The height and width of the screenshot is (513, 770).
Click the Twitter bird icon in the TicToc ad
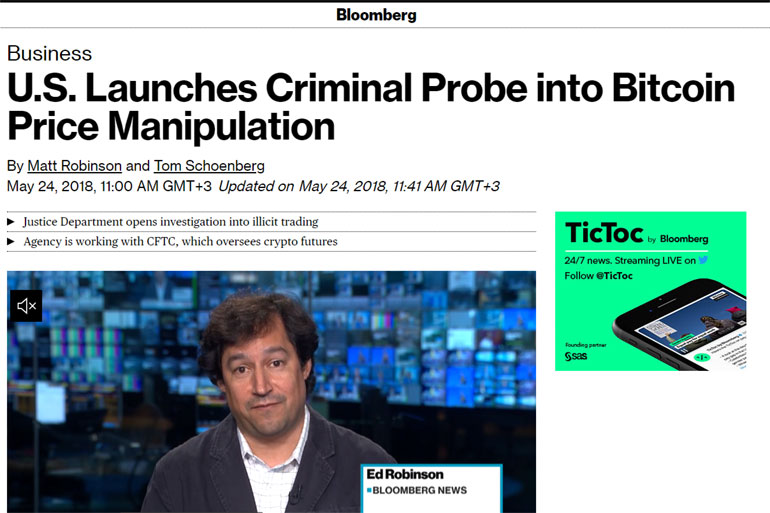[704, 260]
